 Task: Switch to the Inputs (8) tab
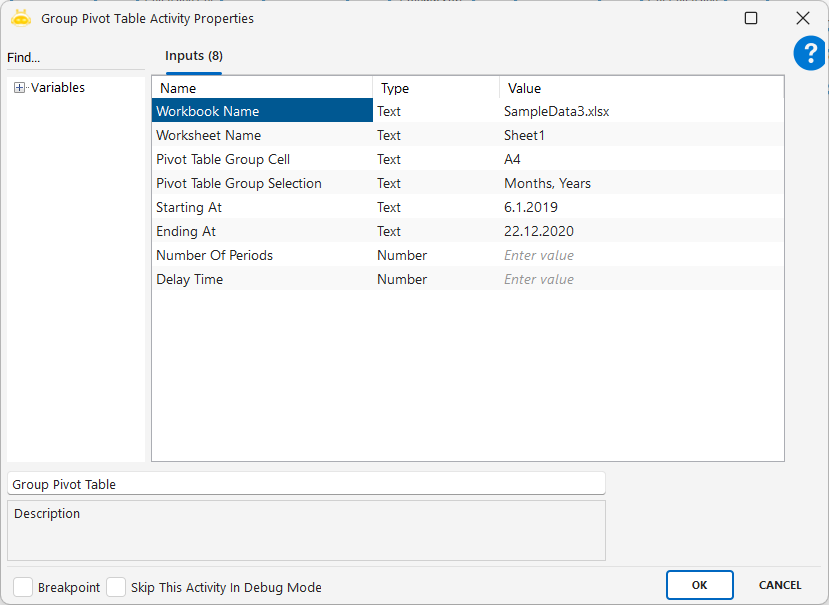[x=193, y=57]
